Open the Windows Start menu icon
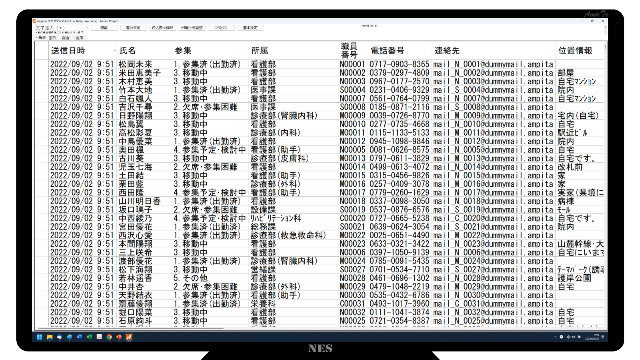Image resolution: width=640 pixels, height=360 pixels. pos(39,337)
